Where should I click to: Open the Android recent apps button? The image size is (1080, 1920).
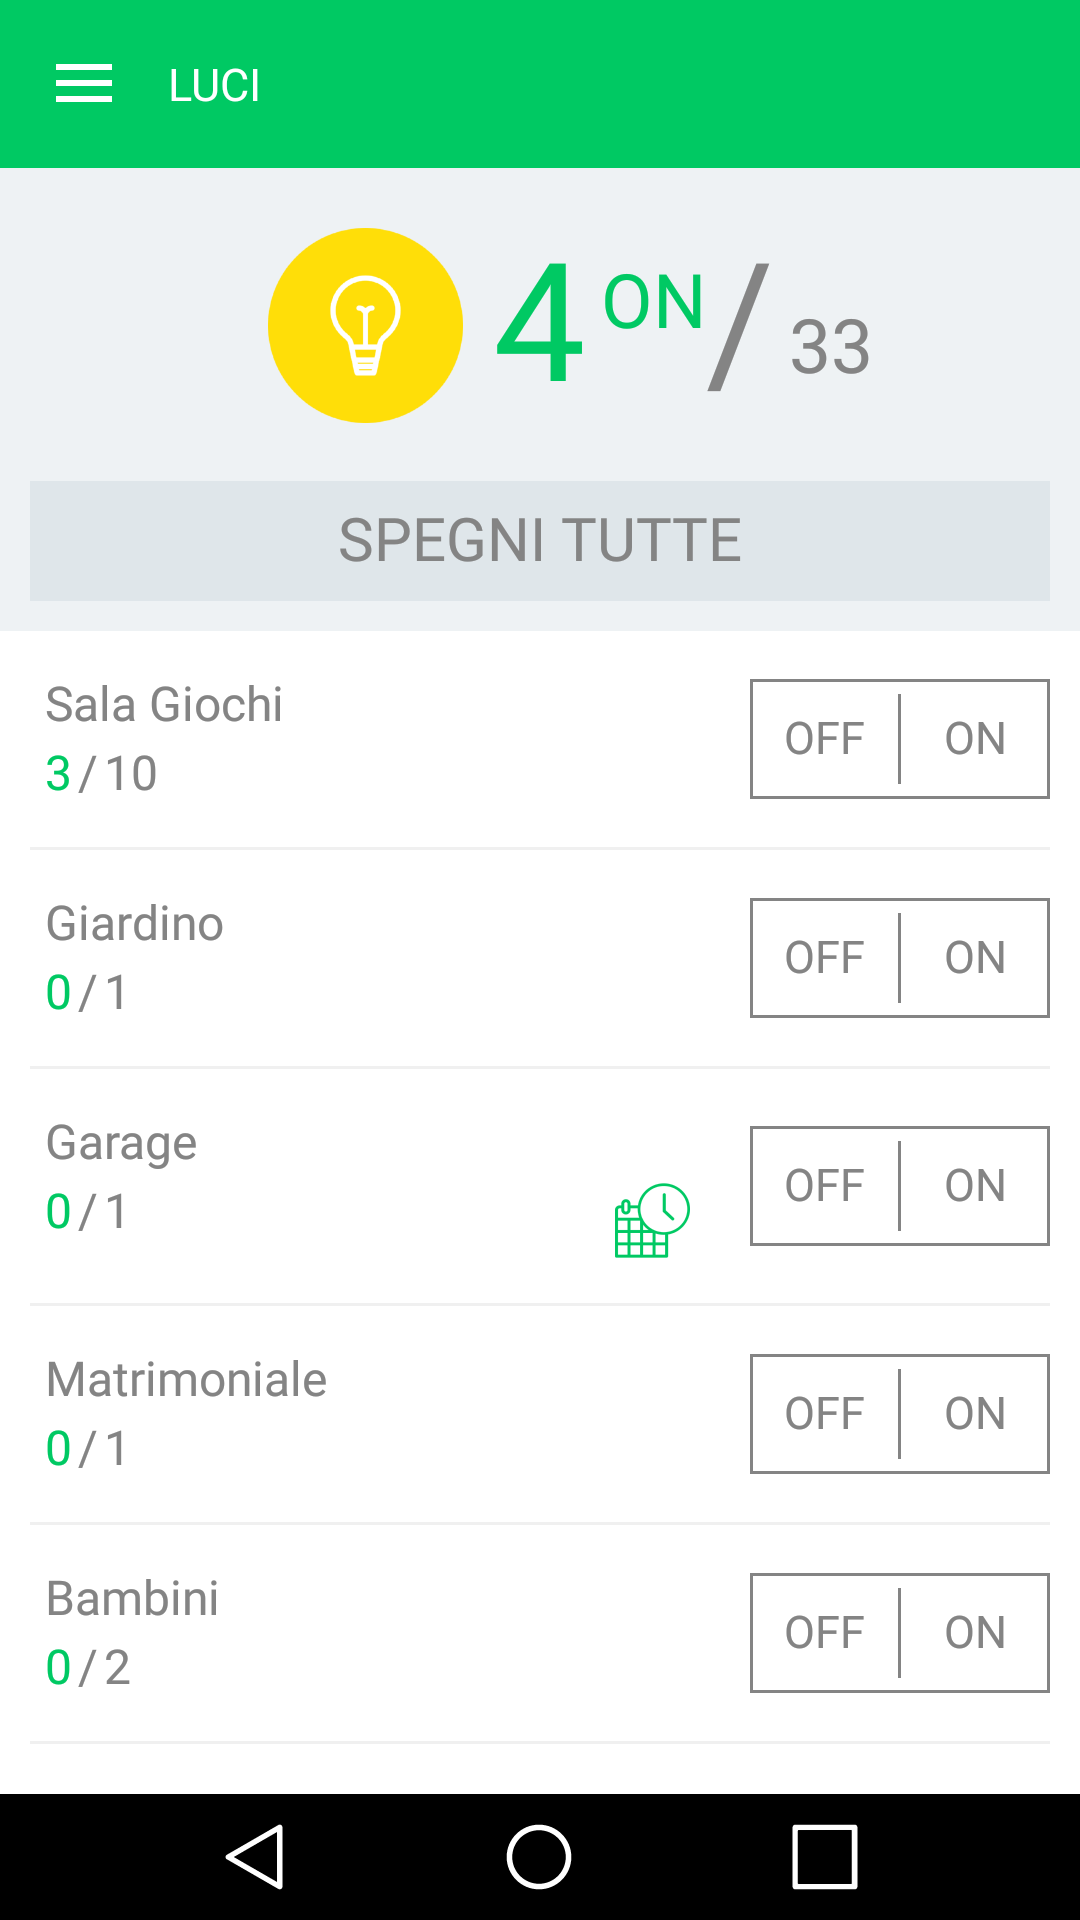824,1857
